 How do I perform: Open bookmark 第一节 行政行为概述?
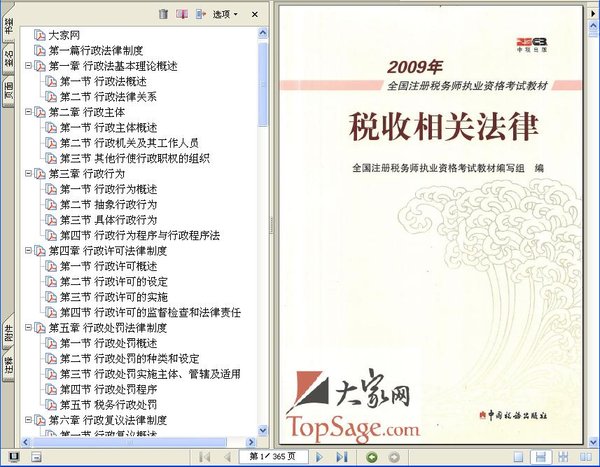[x=108, y=189]
